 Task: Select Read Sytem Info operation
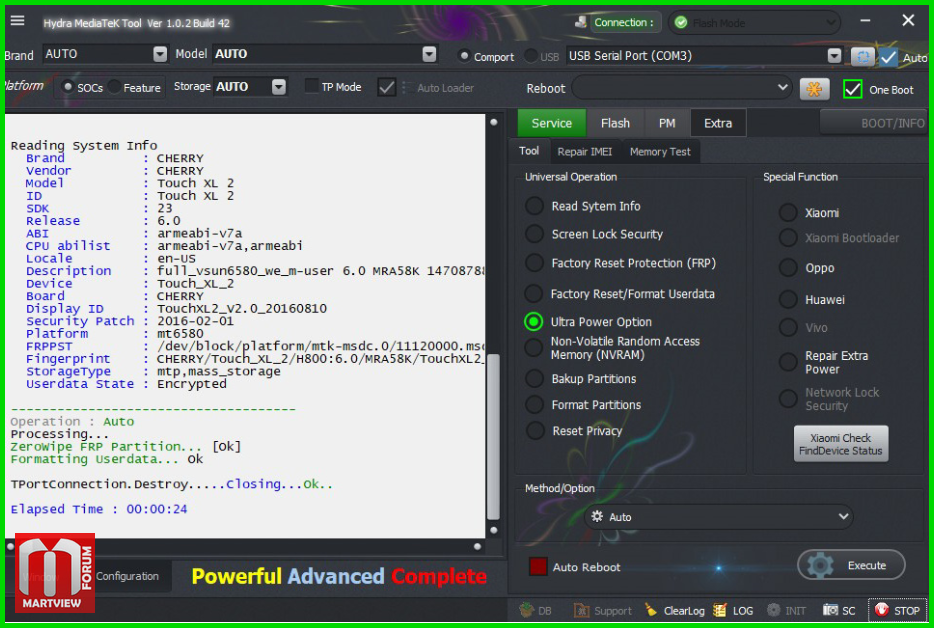534,206
